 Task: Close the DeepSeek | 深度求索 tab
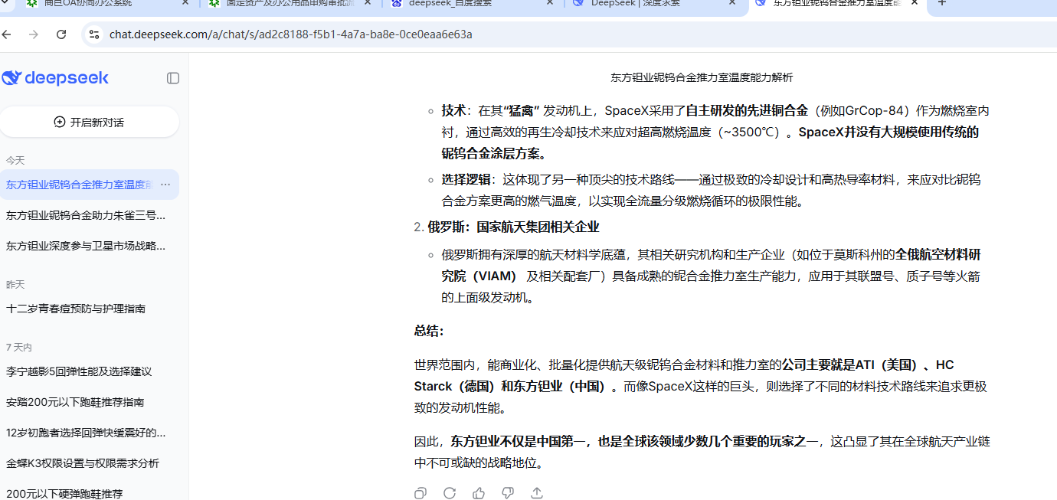click(x=733, y=3)
